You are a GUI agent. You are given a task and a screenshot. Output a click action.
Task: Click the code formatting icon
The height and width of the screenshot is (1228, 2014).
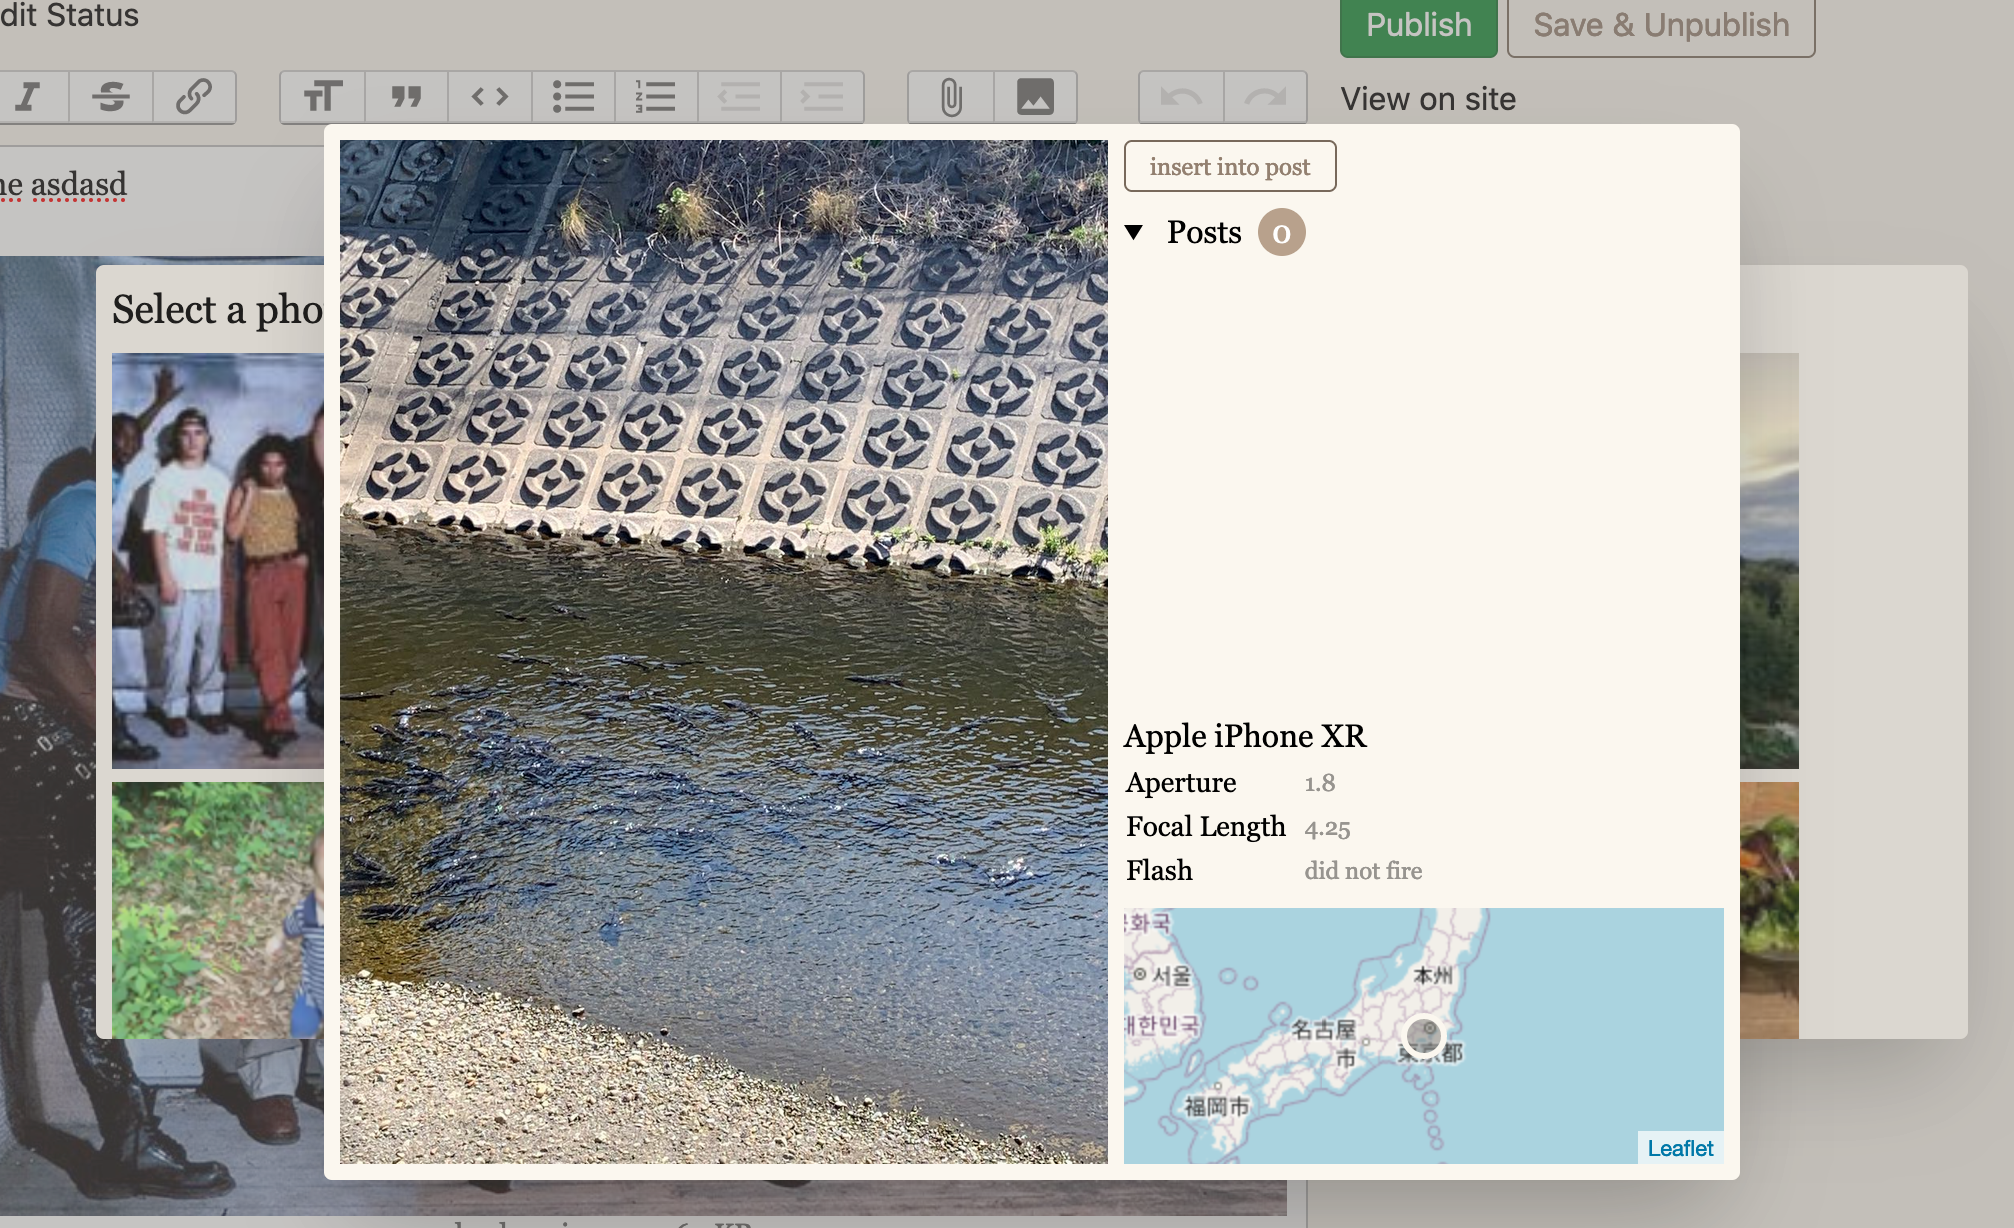pos(490,97)
